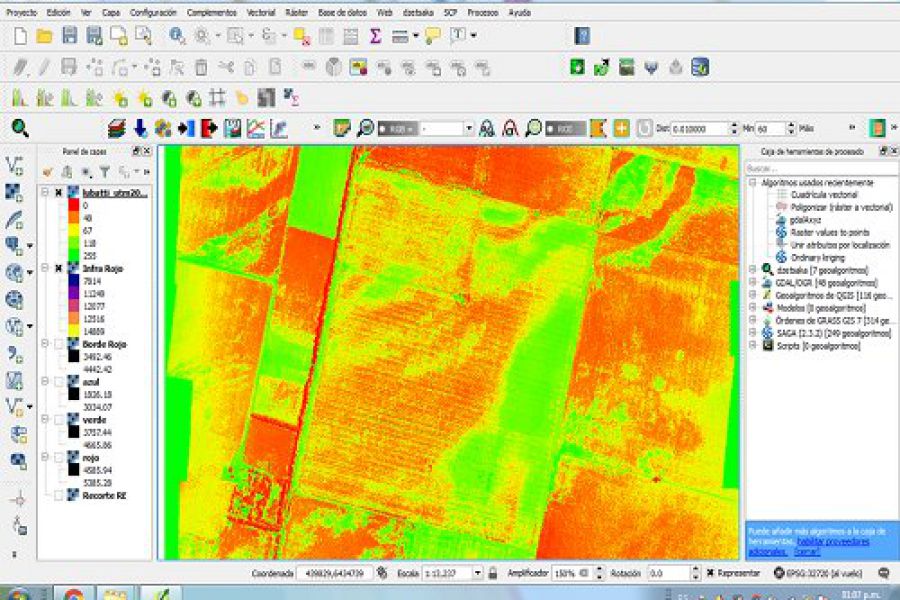Open the file explorer from the taskbar

pyautogui.click(x=116, y=594)
